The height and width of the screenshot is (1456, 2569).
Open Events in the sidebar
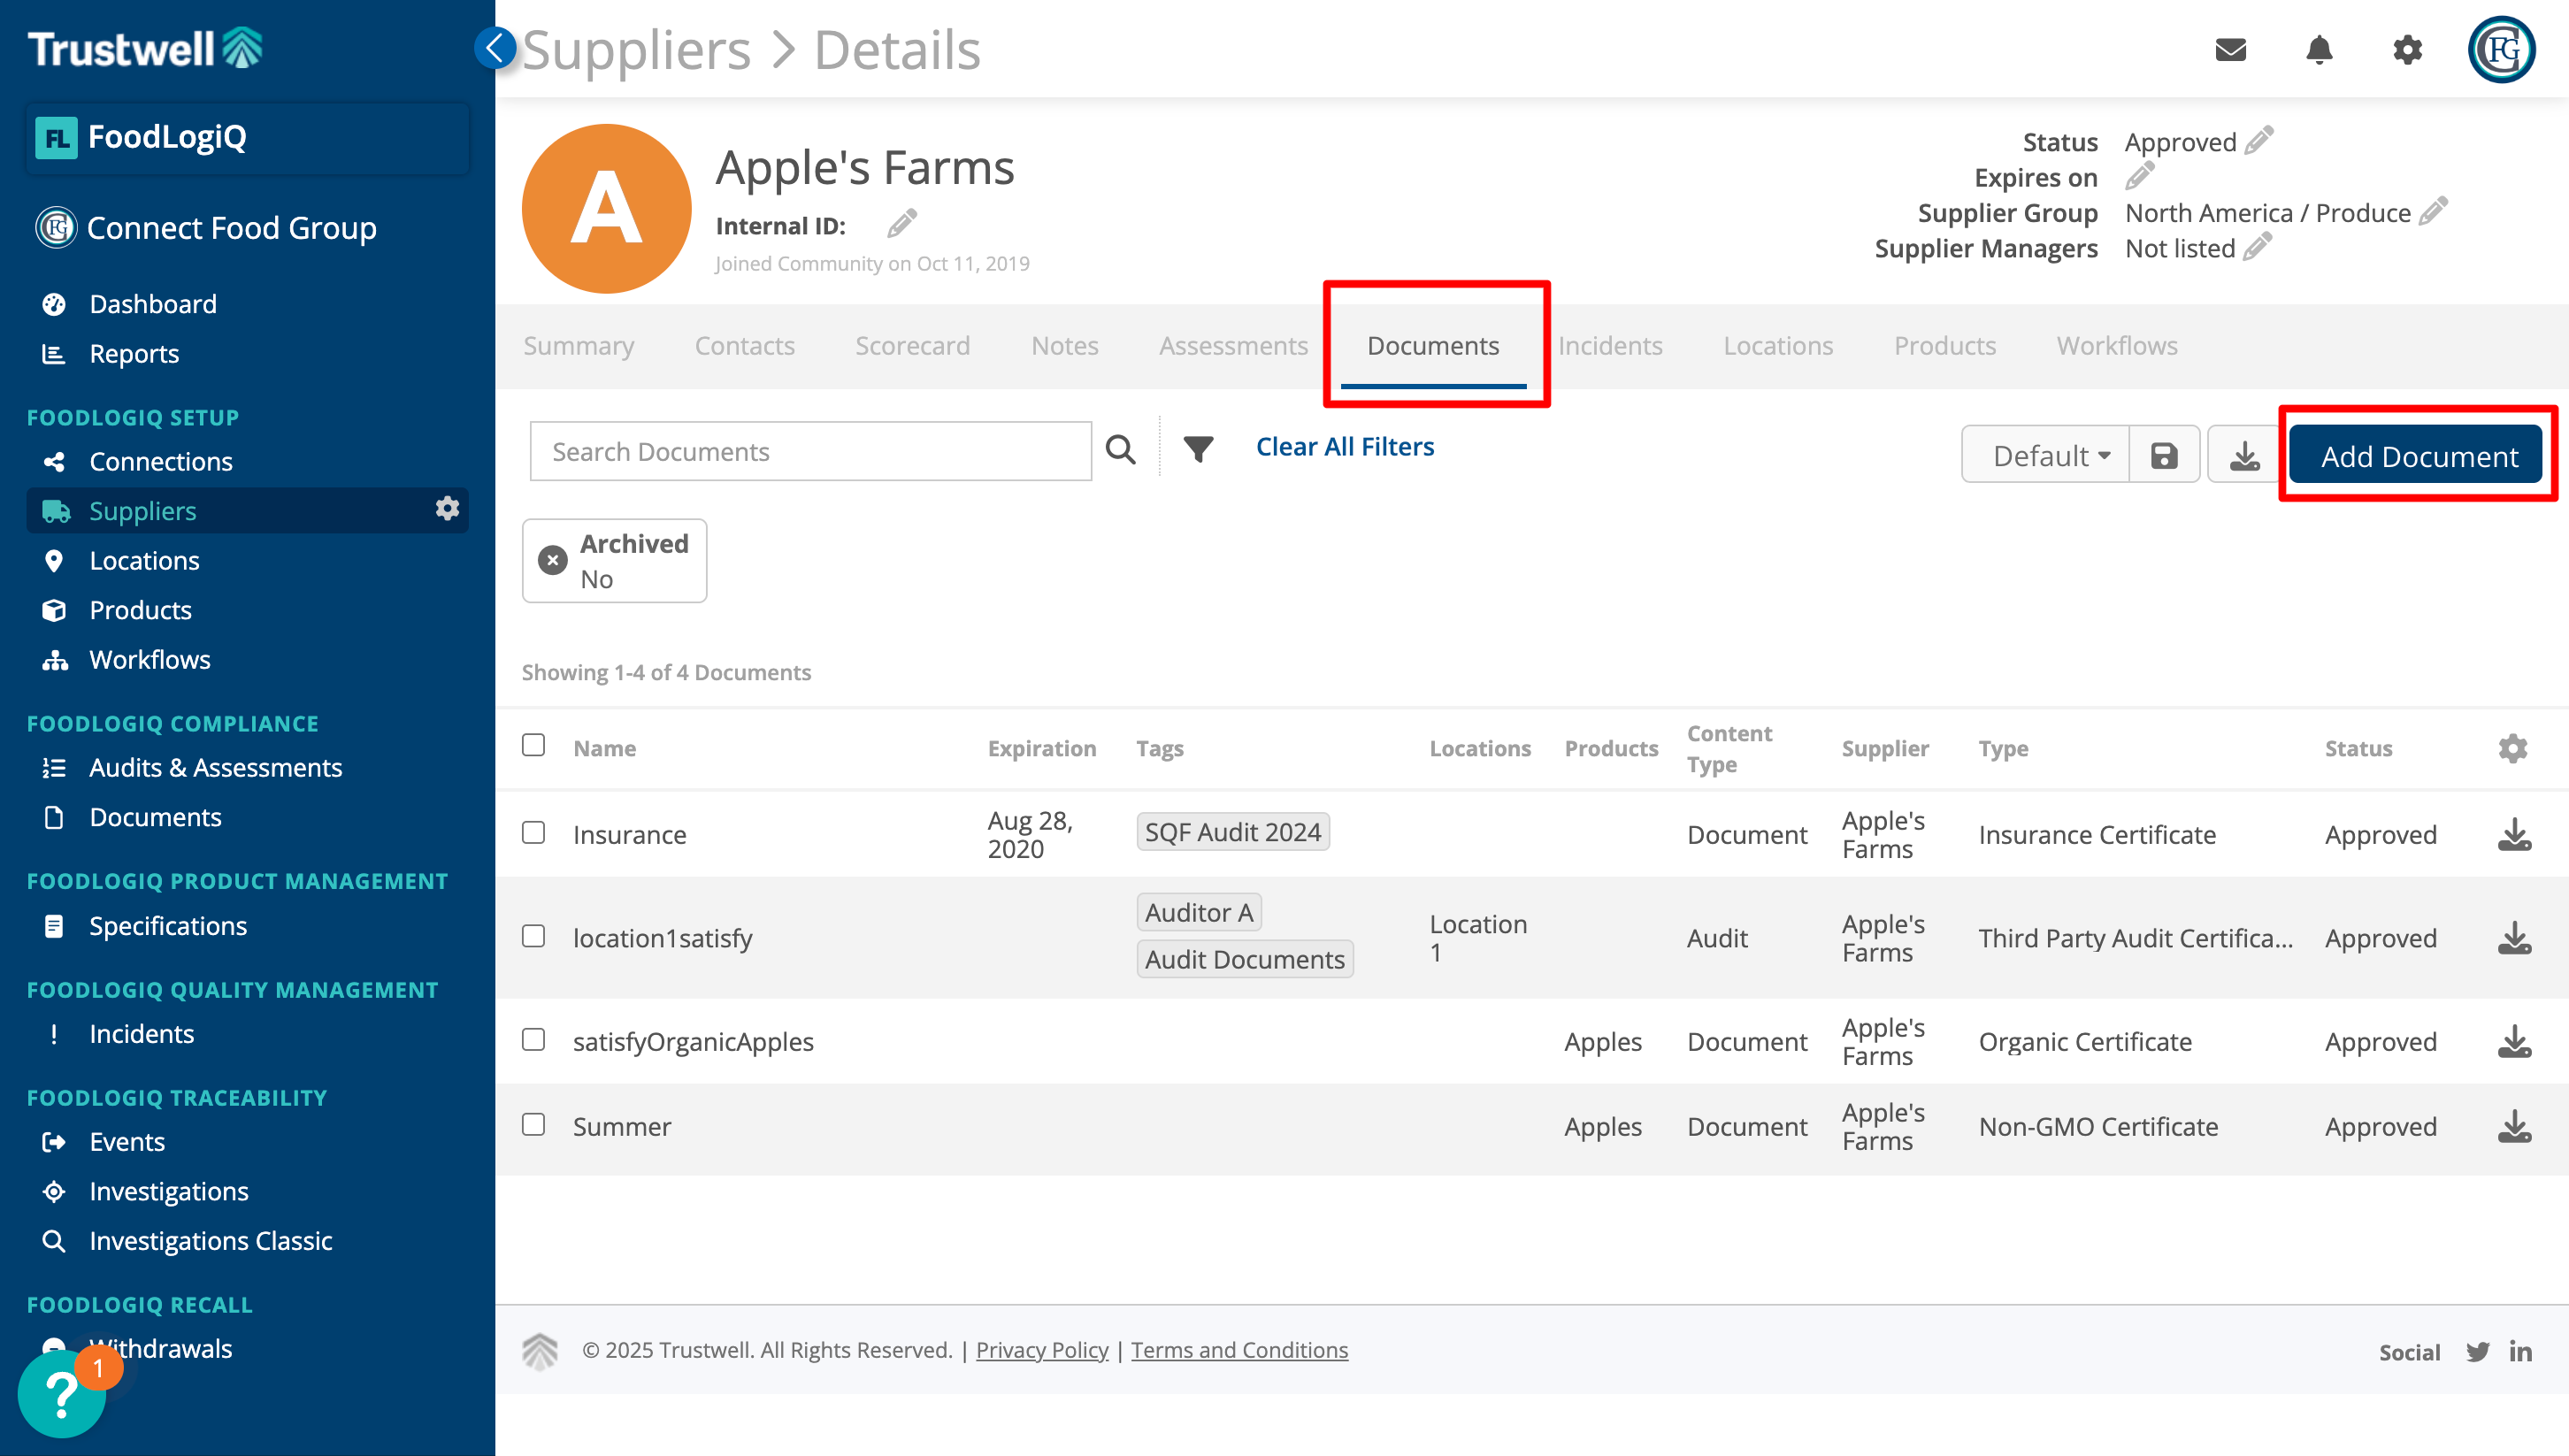127,1142
